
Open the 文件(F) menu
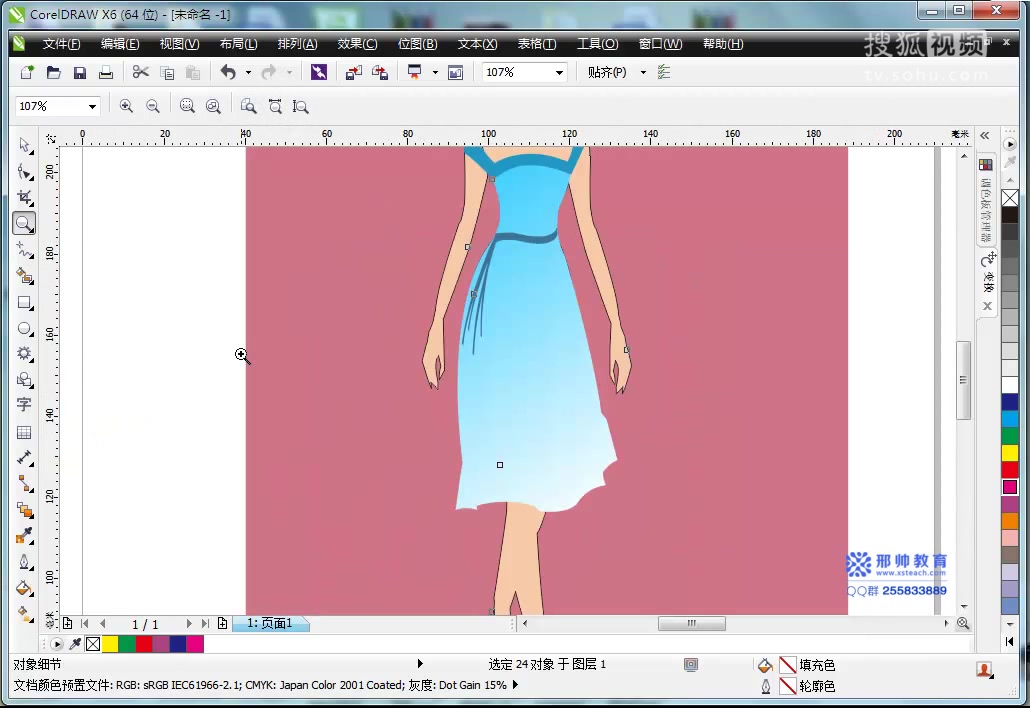pyautogui.click(x=61, y=44)
